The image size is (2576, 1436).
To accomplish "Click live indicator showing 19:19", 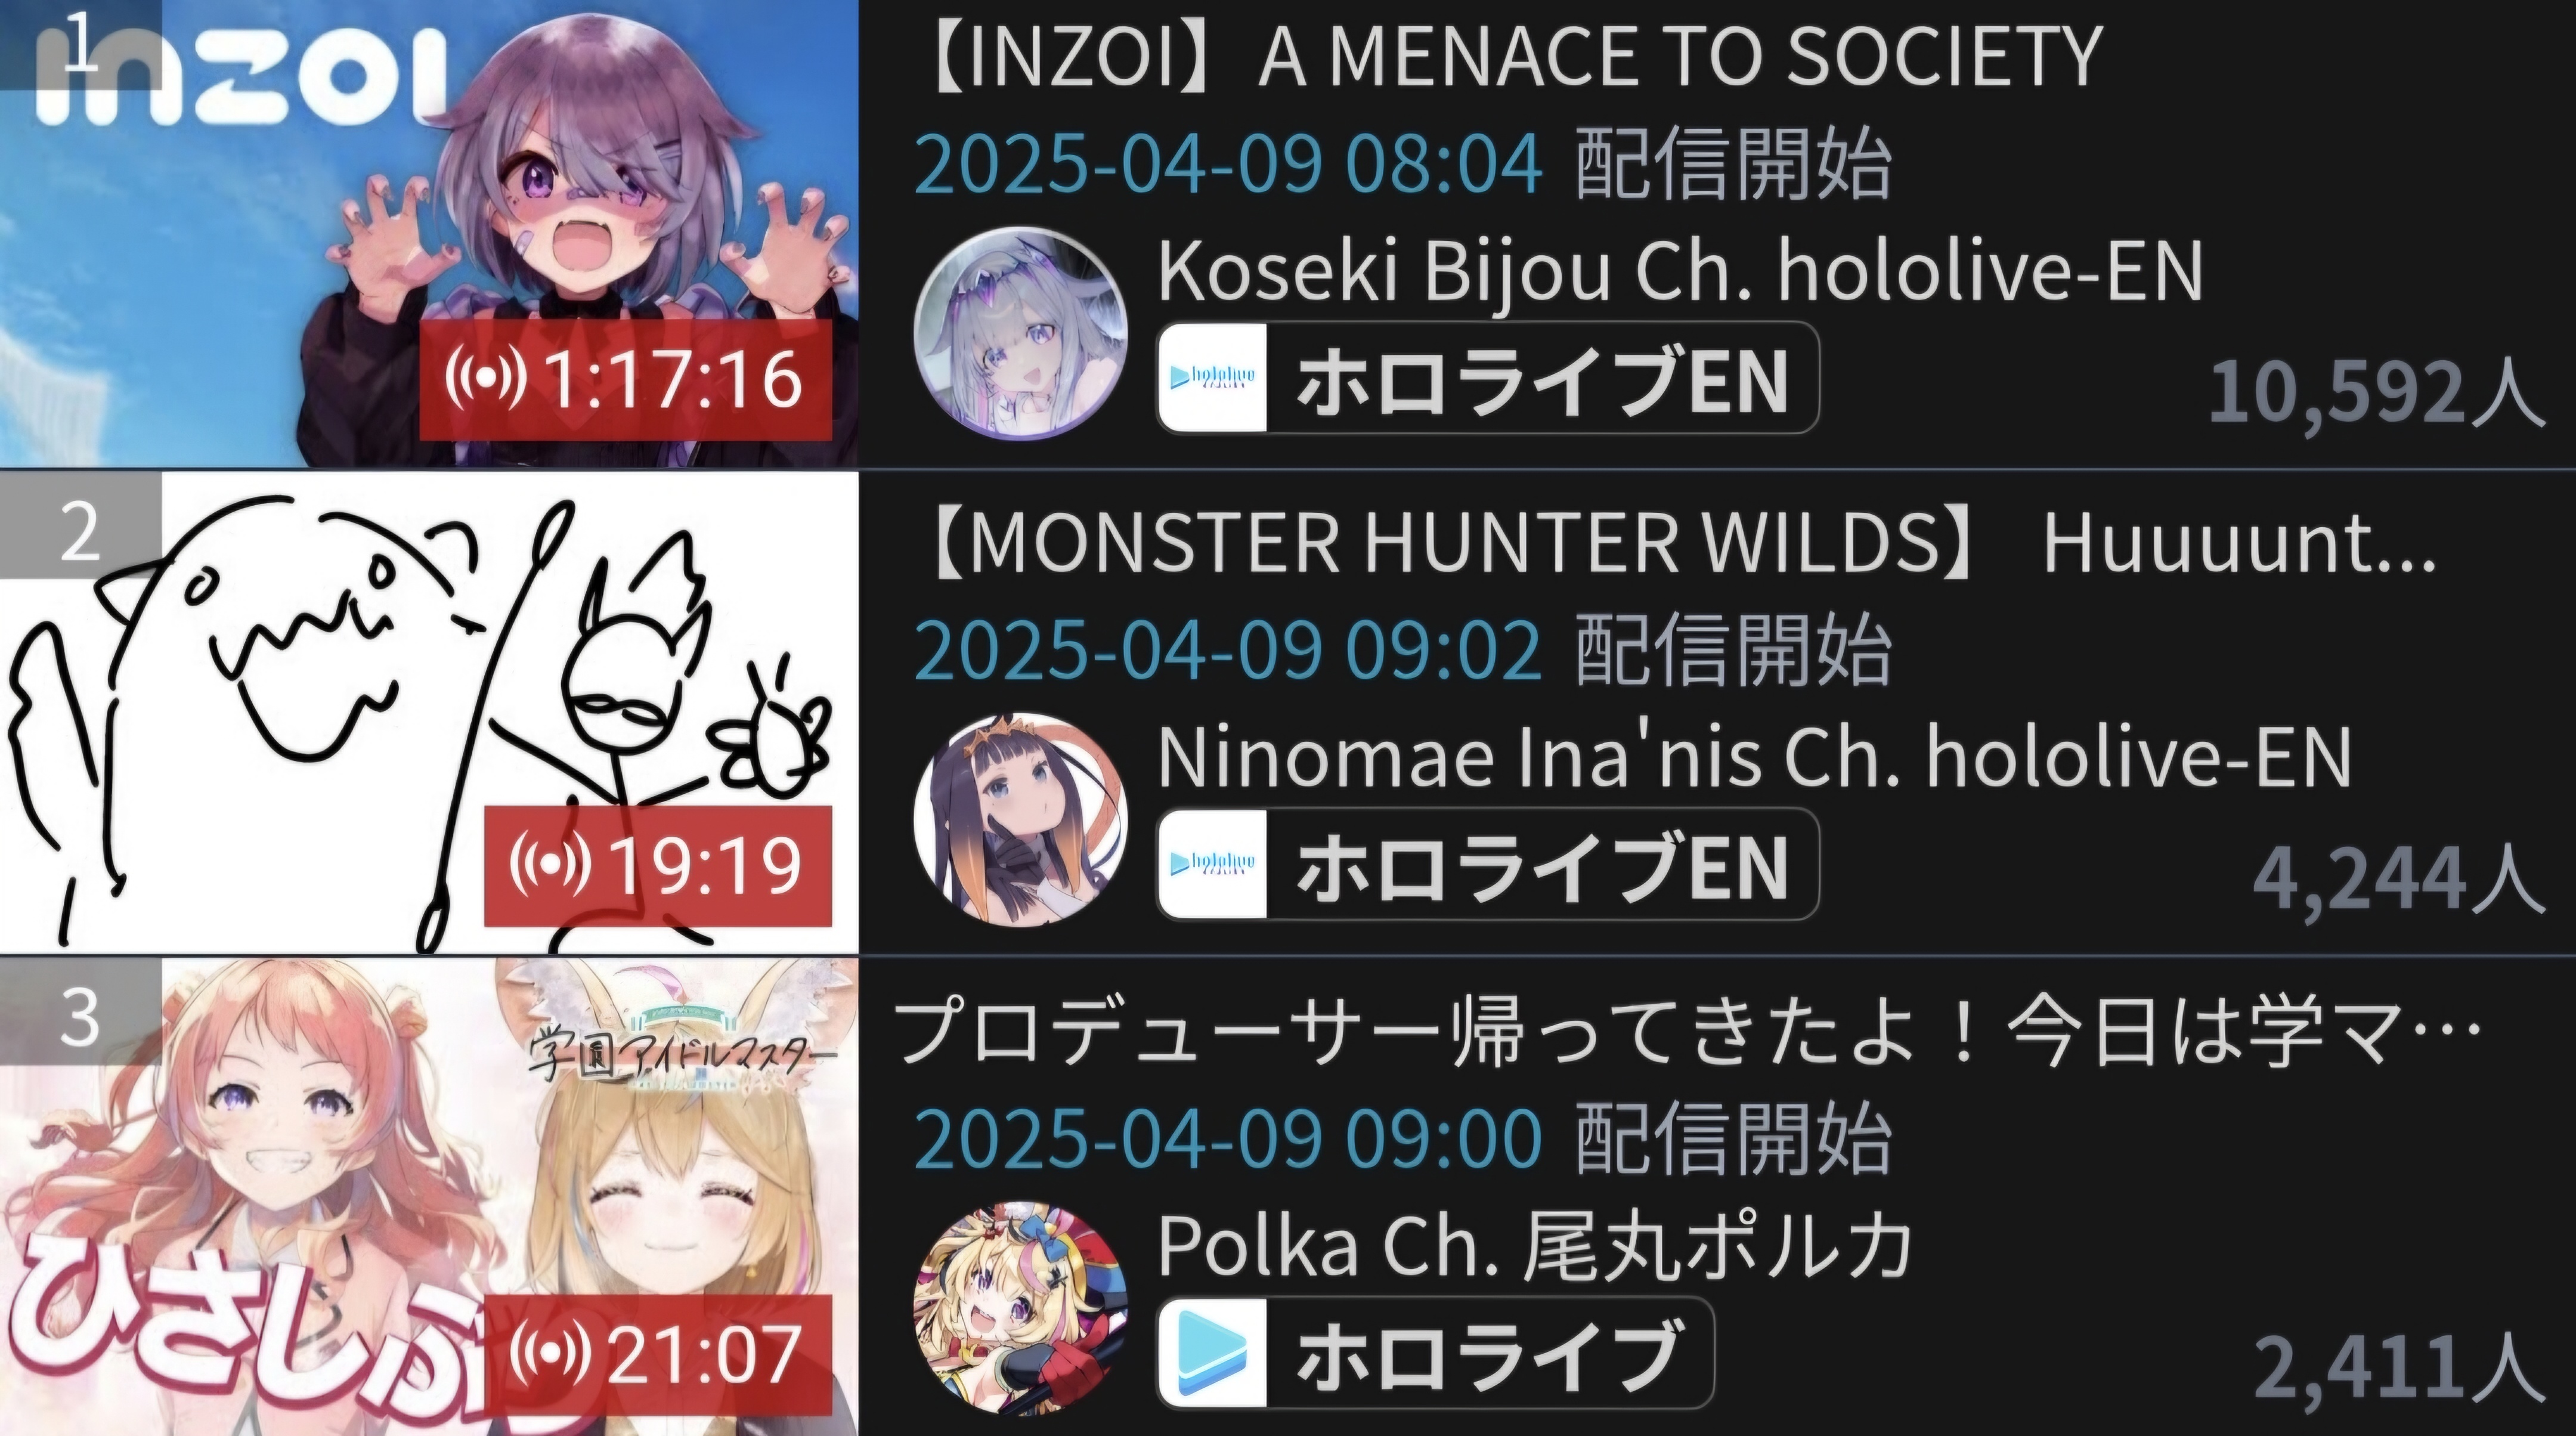I will 658,866.
